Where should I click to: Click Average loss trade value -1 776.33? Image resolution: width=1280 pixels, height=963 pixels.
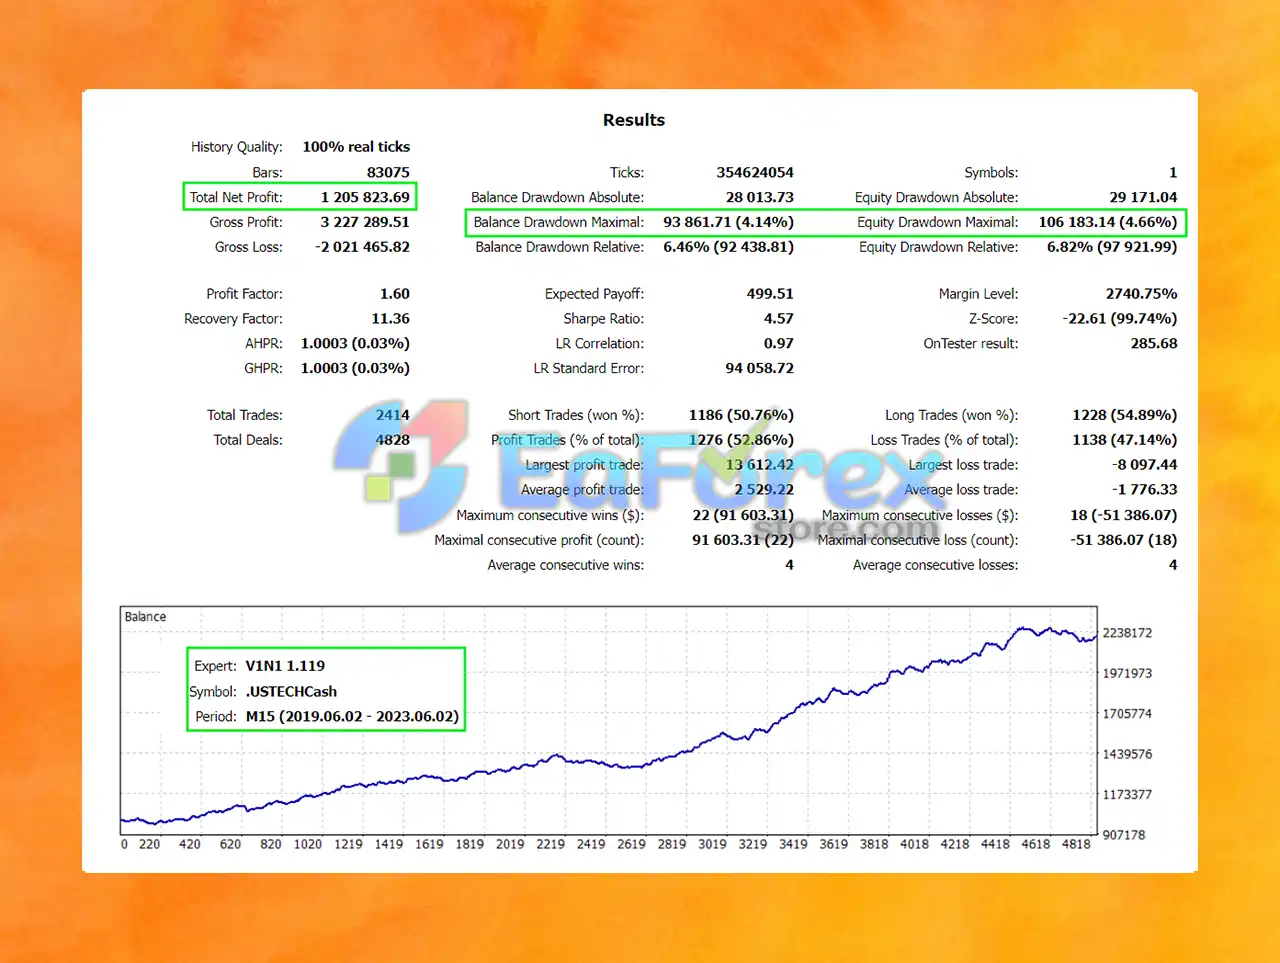[x=1145, y=490]
